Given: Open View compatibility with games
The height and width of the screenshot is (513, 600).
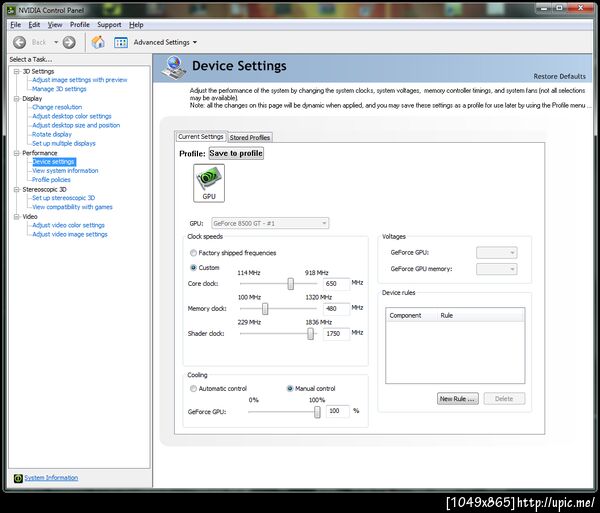Looking at the screenshot, I should point(72,207).
